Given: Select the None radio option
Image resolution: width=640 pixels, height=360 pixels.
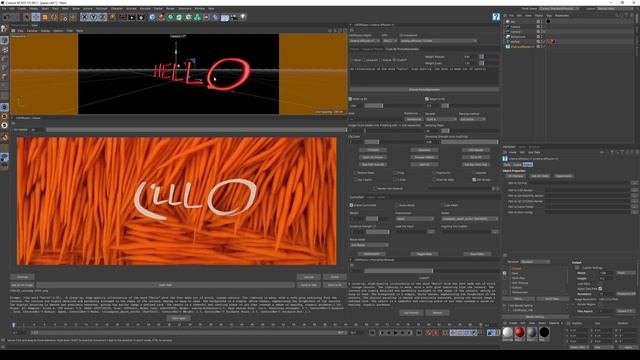Looking at the screenshot, I should pos(353,60).
